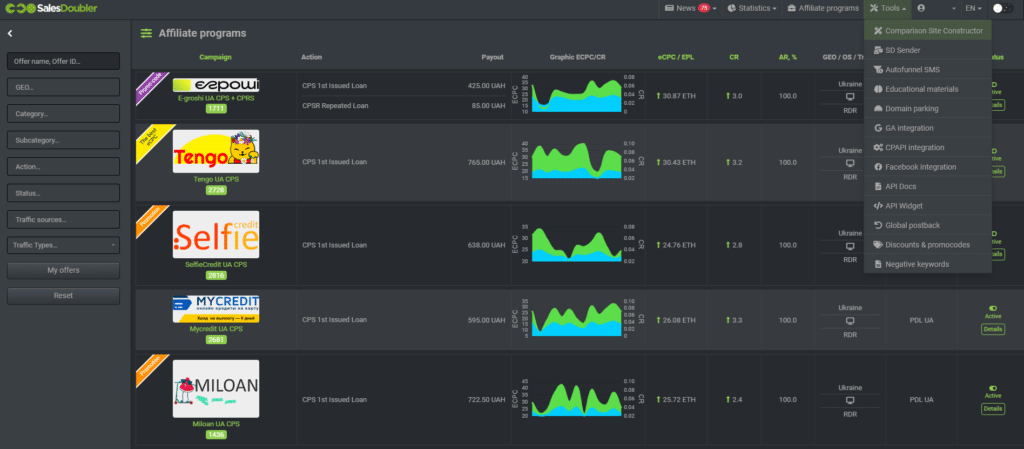The image size is (1024, 449).
Task: Expand the Statistics dropdown menu
Action: point(752,8)
